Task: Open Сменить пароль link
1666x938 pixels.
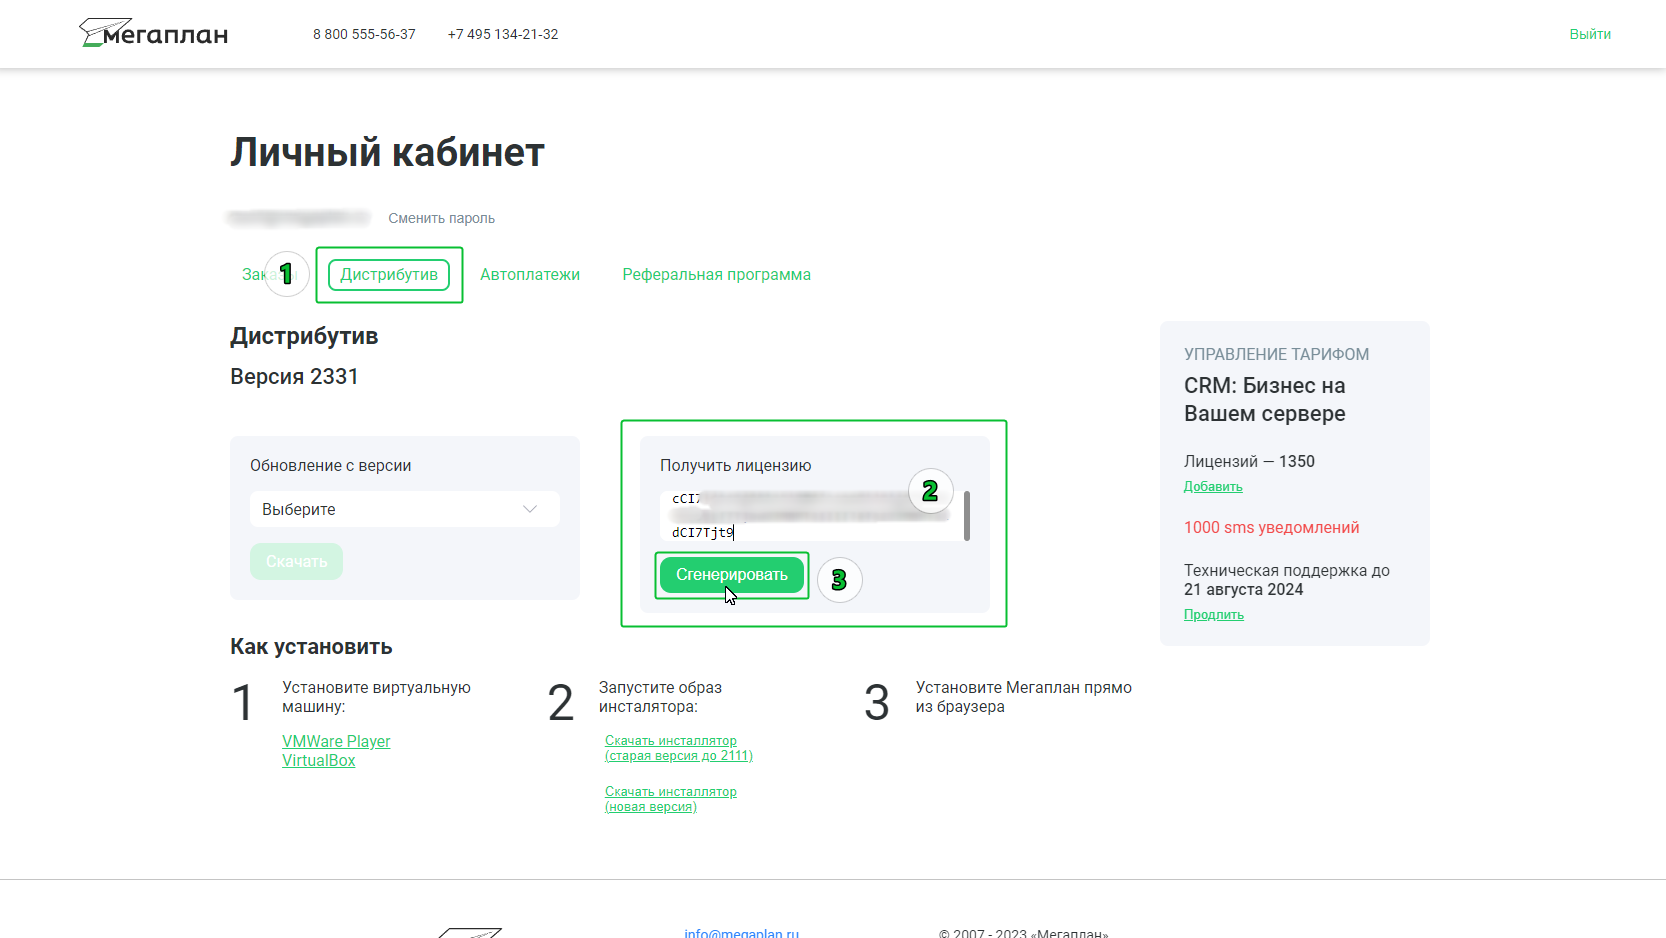Action: pyautogui.click(x=441, y=218)
